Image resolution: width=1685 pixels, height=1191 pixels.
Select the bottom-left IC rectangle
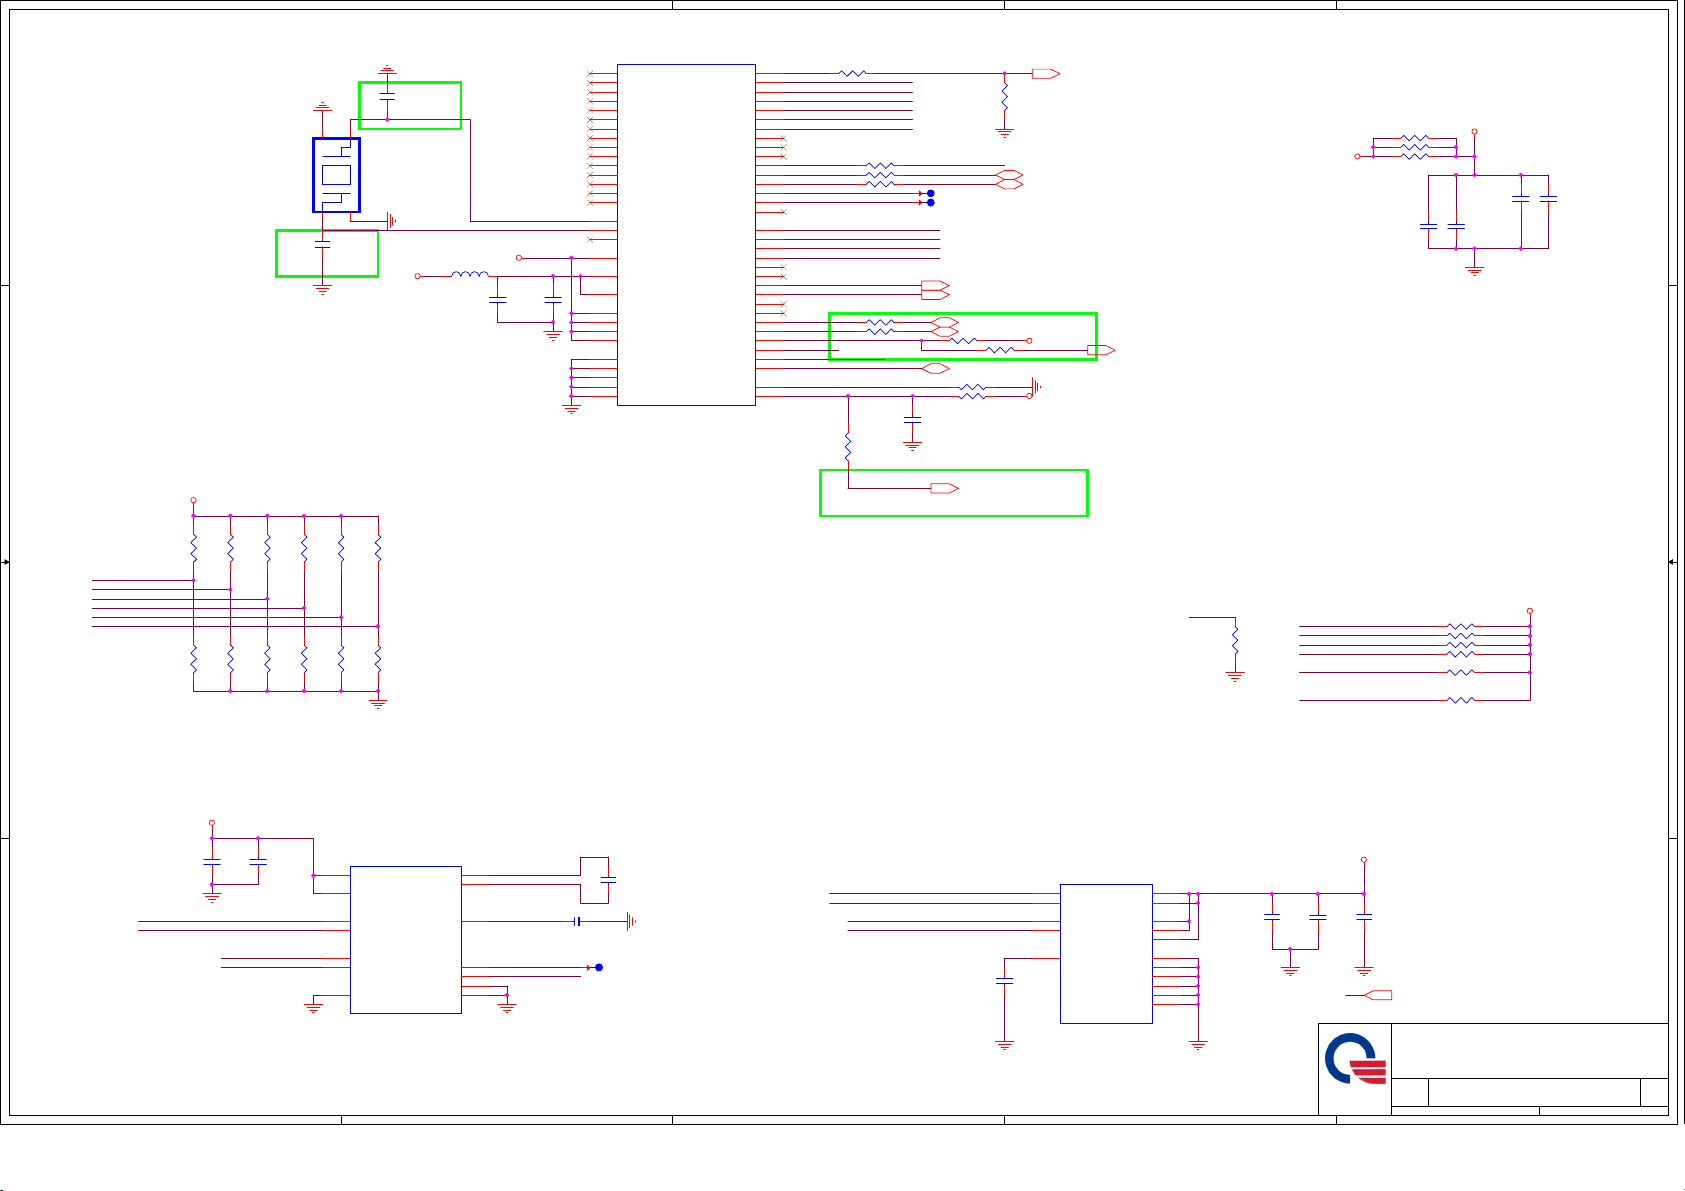[406, 940]
